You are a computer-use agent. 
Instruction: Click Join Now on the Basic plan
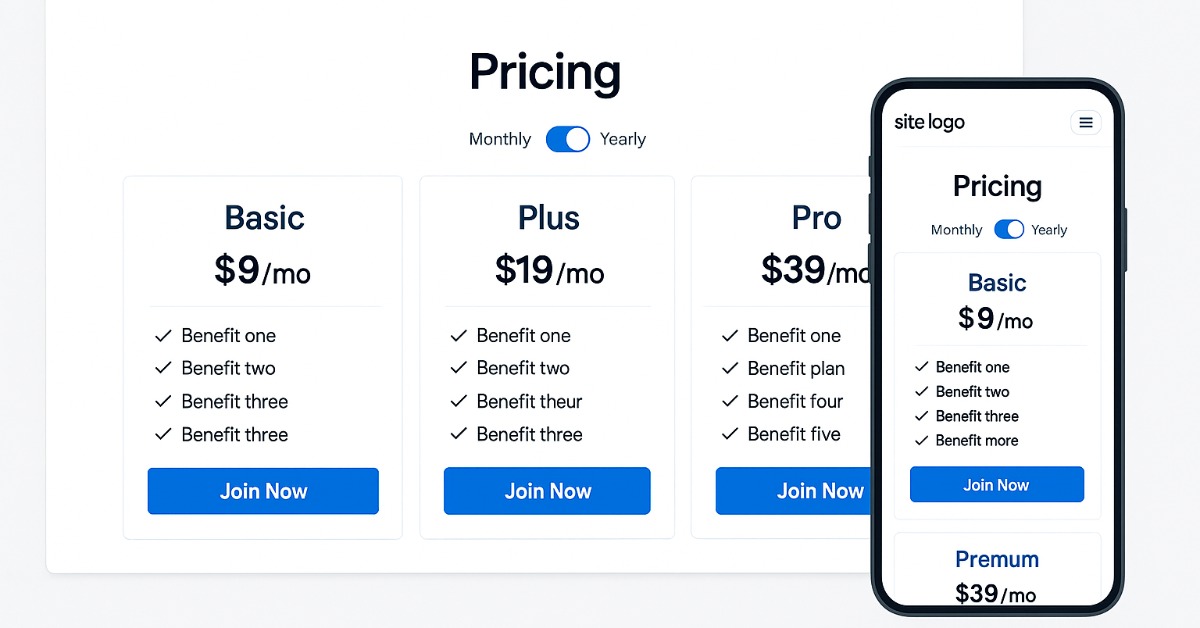coord(263,491)
